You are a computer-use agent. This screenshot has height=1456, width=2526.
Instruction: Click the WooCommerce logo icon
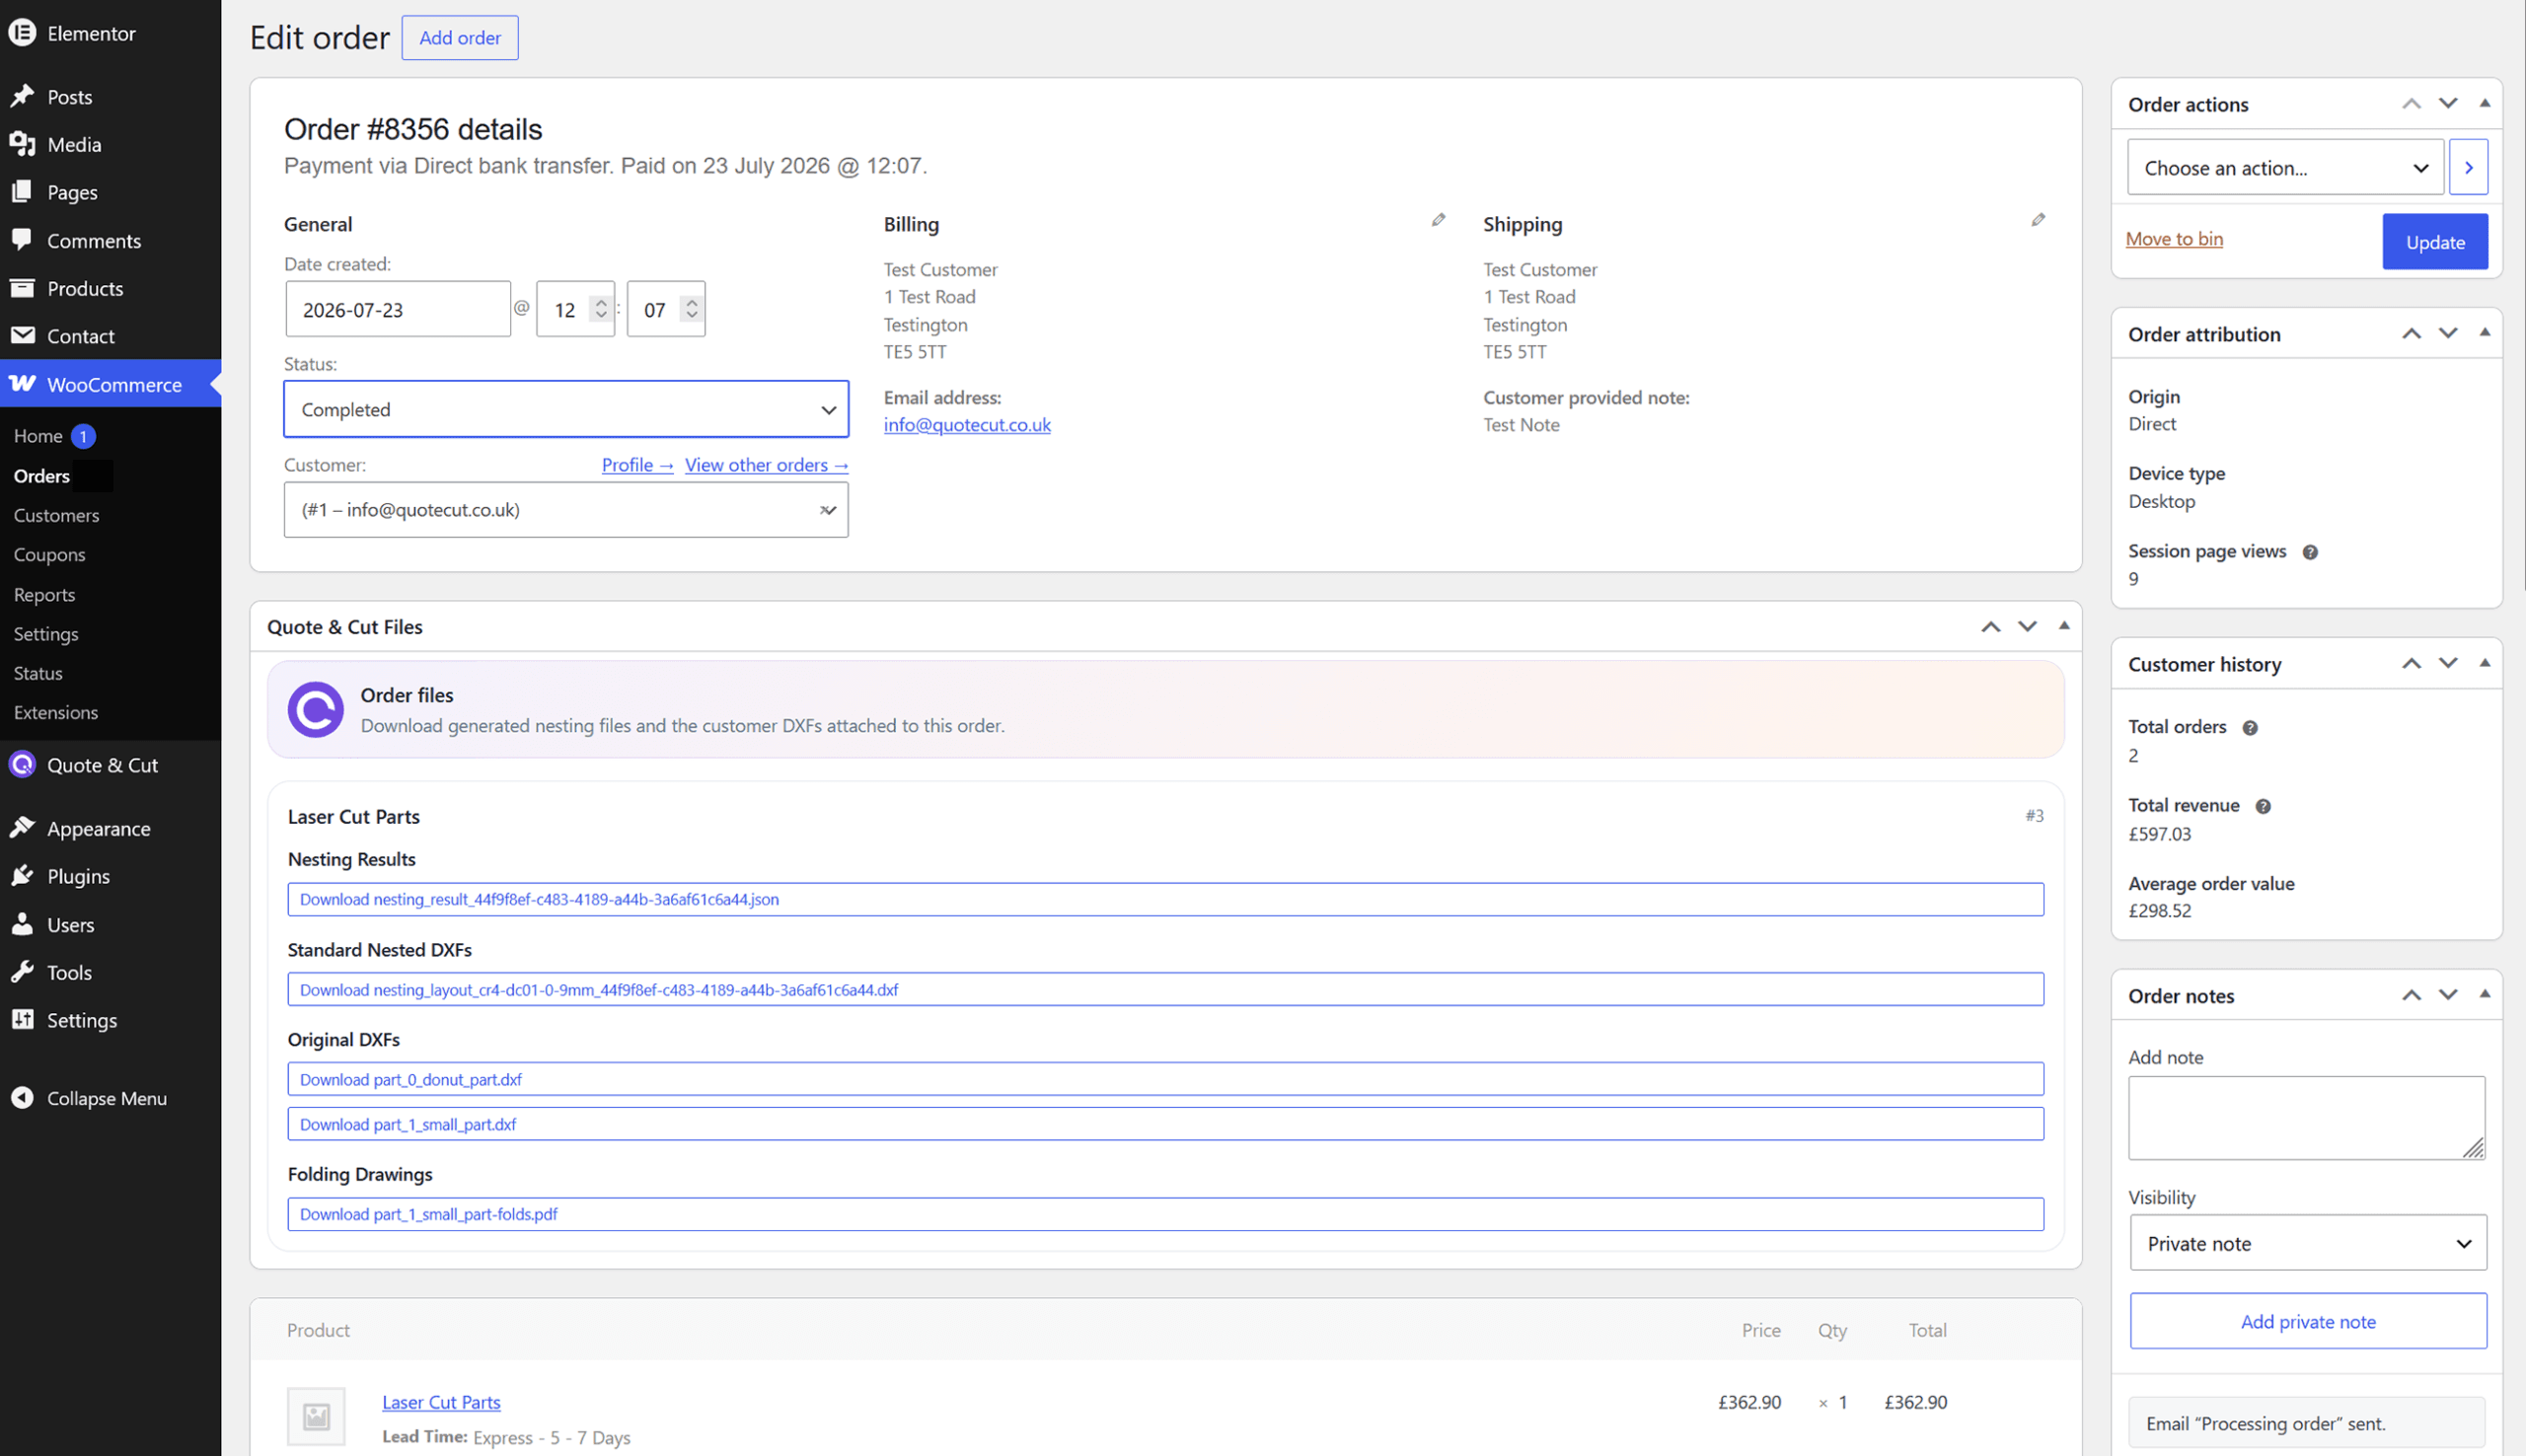point(22,384)
